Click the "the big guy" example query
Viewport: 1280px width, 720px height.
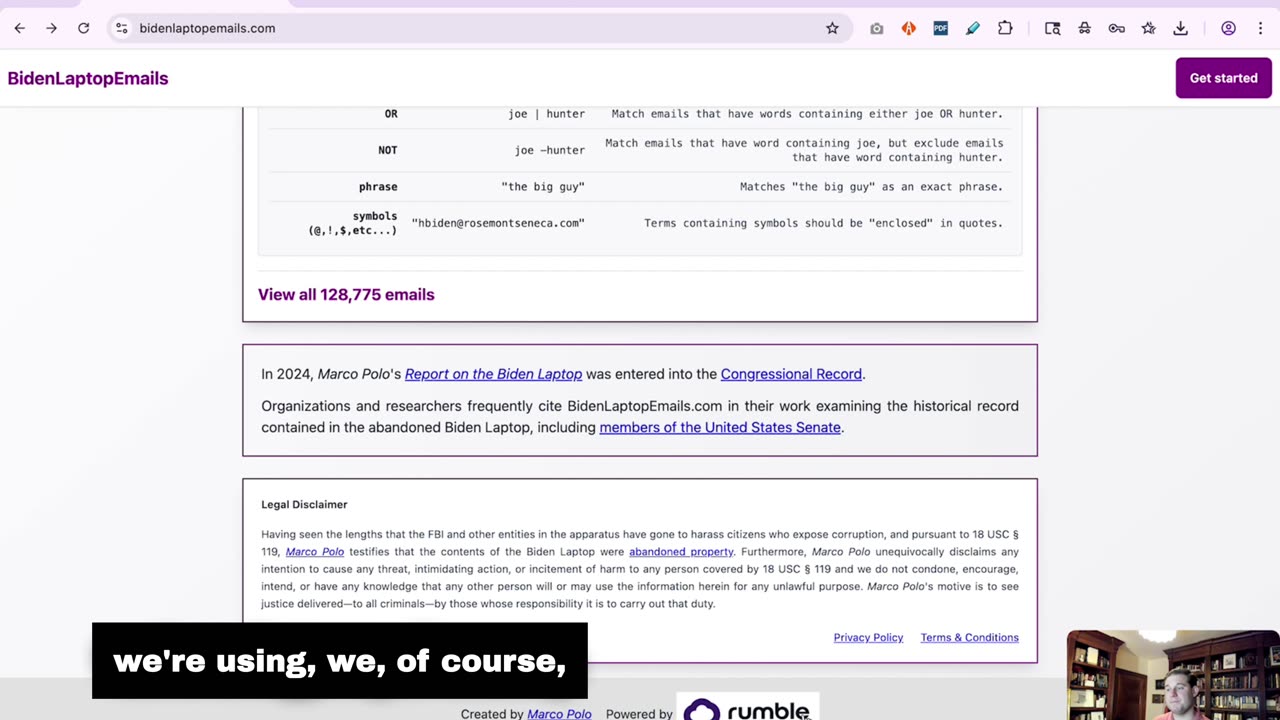543,187
